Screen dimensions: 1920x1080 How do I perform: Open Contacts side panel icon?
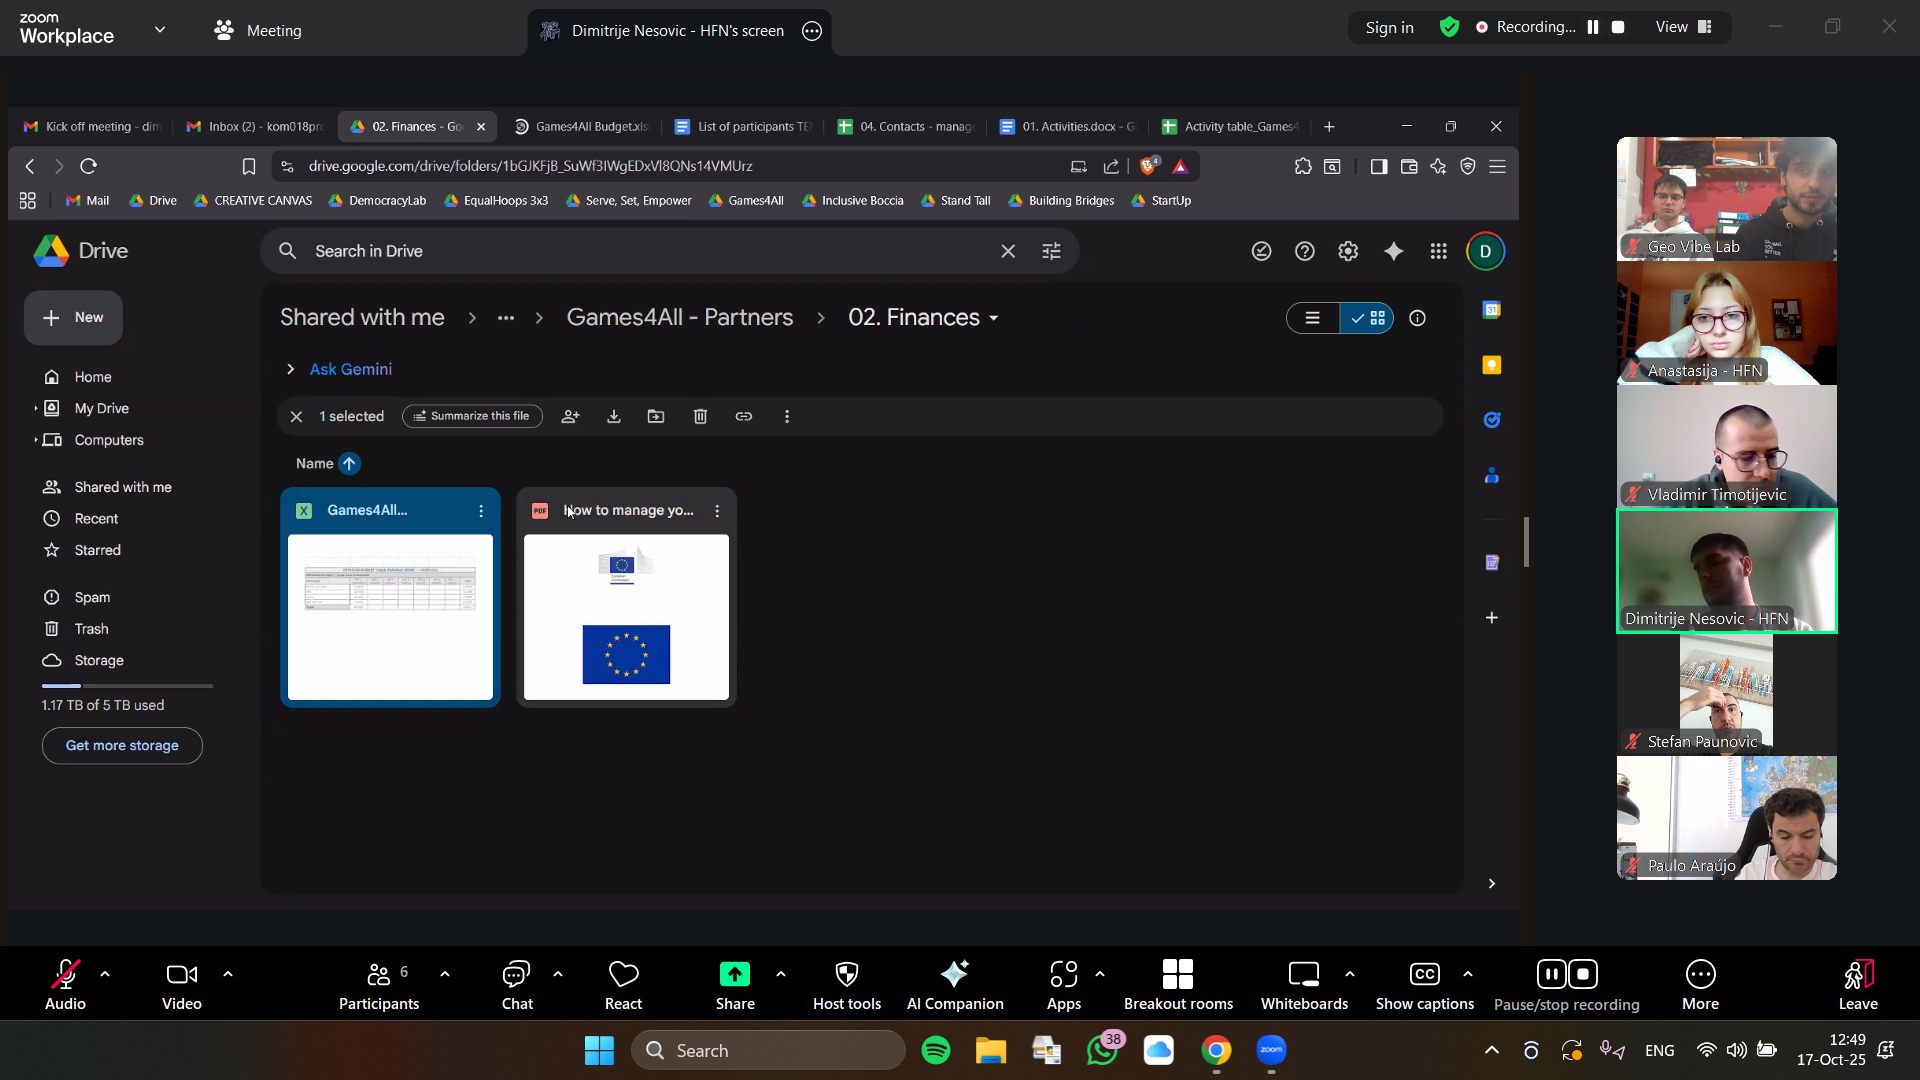(1491, 475)
